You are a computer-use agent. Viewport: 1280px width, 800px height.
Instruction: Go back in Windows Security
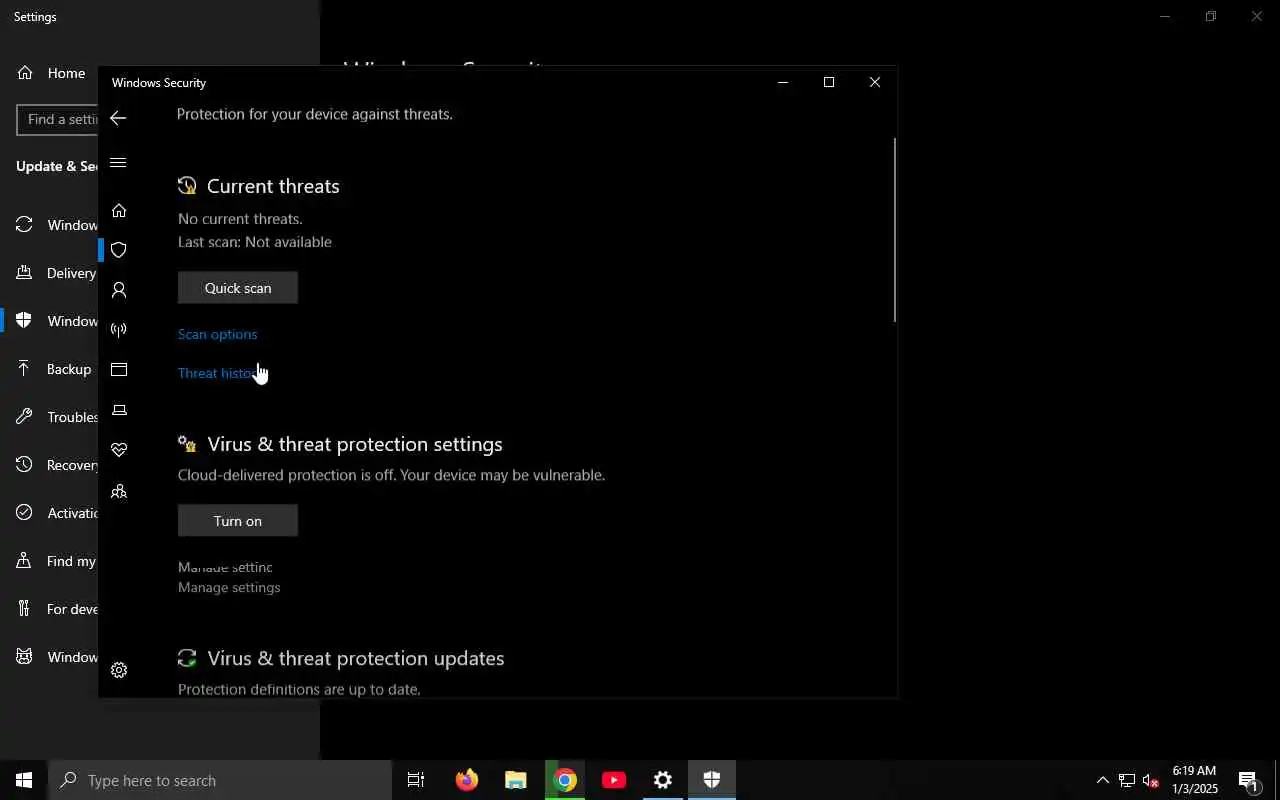coord(118,118)
